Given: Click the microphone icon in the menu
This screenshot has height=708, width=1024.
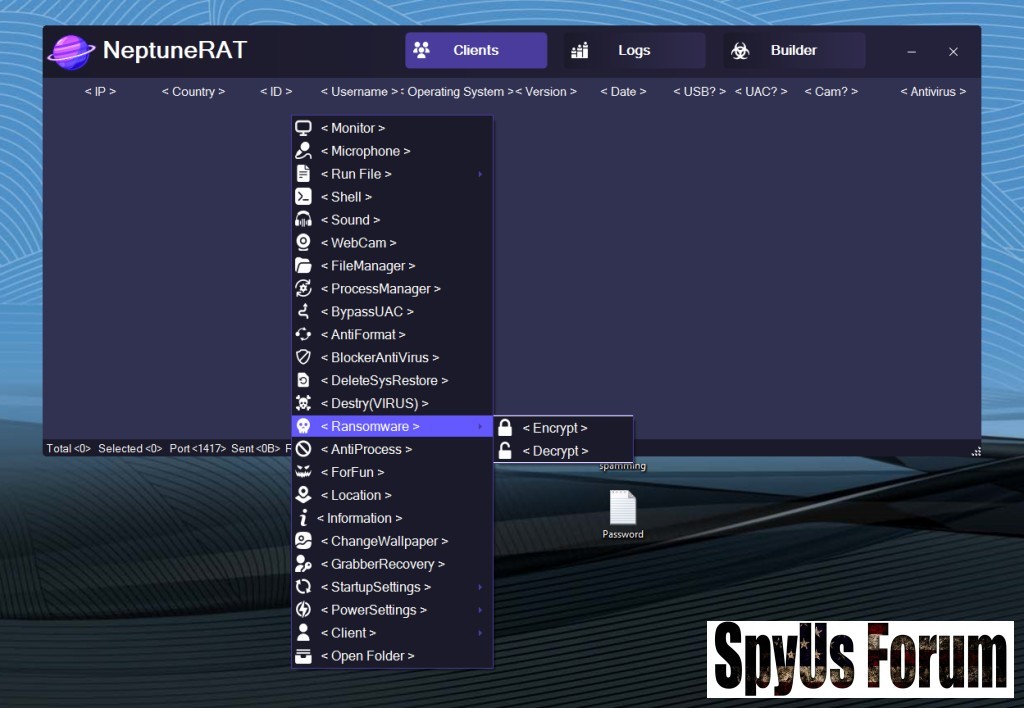Looking at the screenshot, I should pyautogui.click(x=303, y=151).
